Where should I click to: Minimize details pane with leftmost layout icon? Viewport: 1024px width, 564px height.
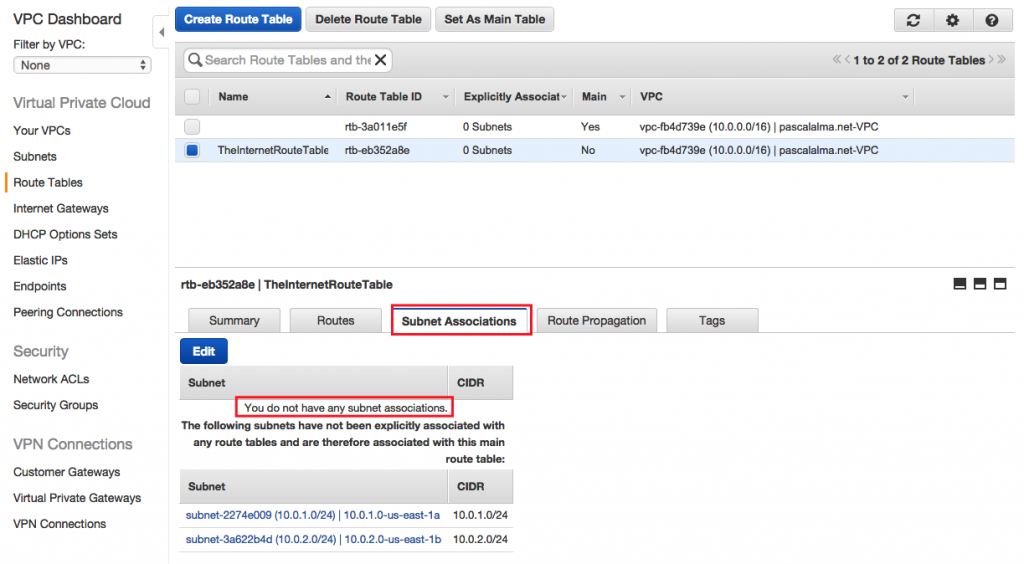(960, 285)
